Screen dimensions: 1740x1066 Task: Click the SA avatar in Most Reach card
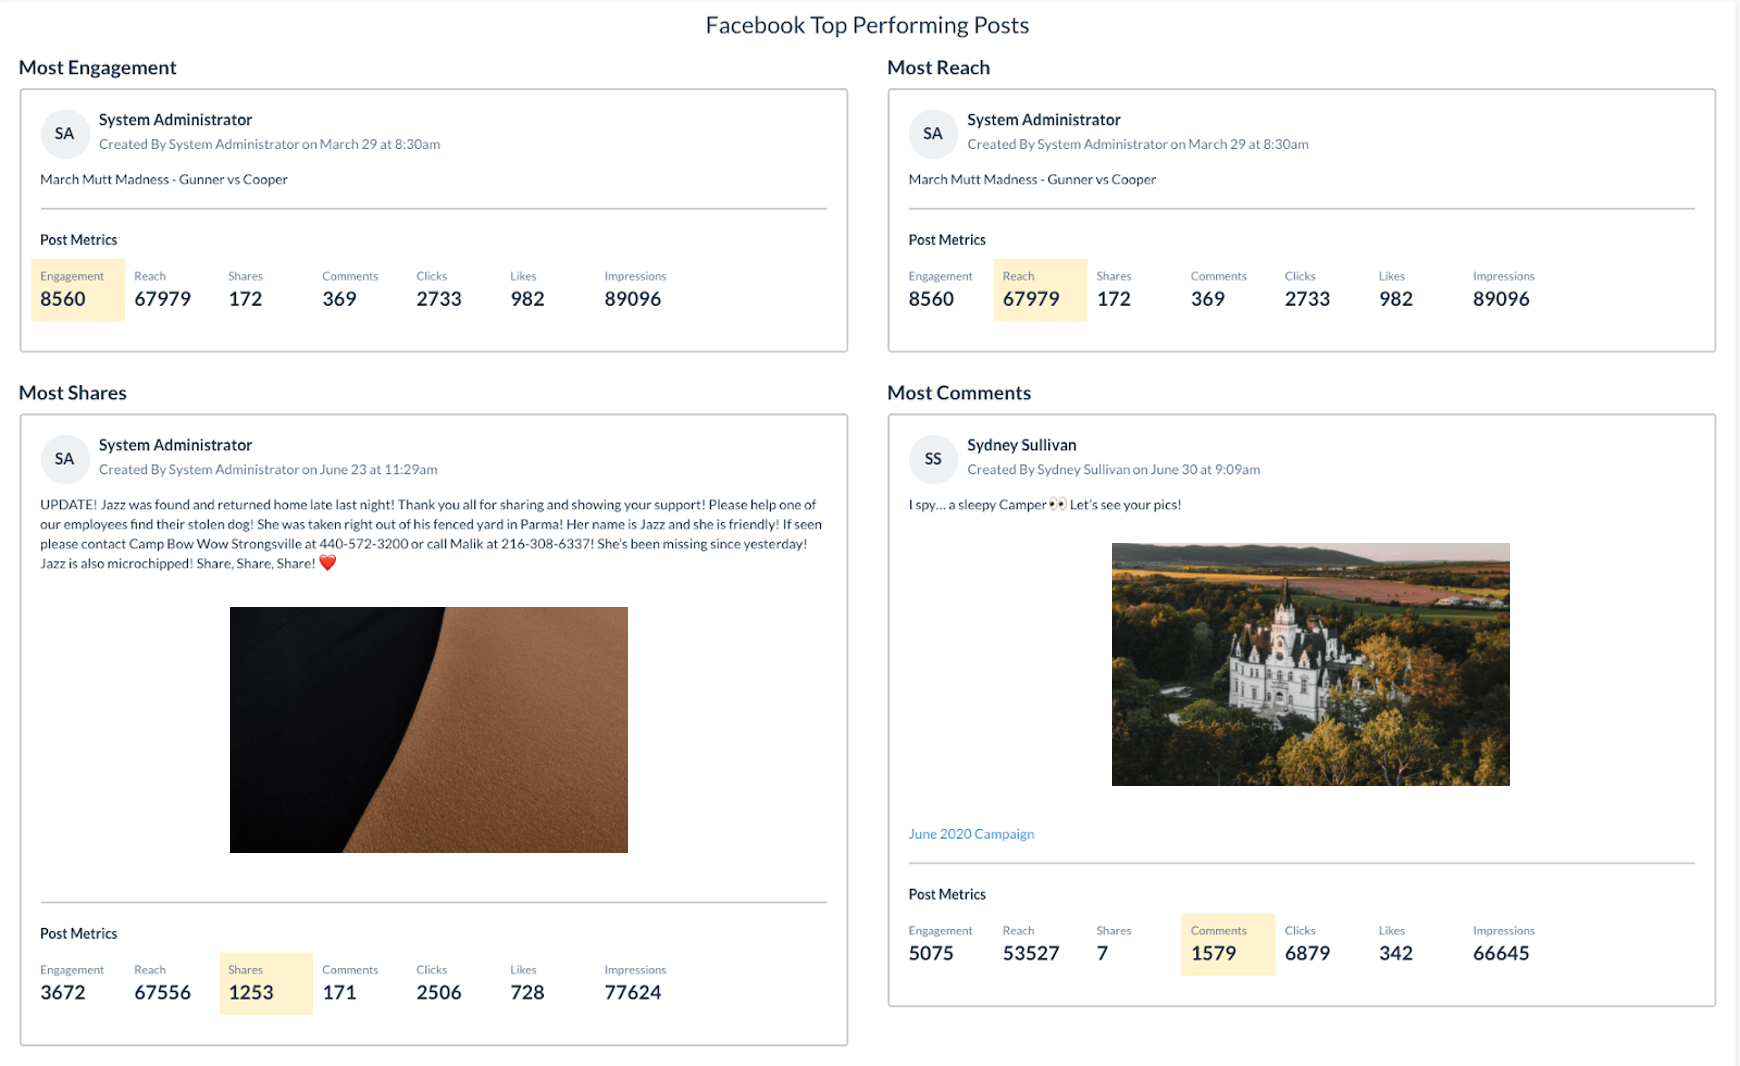point(932,133)
